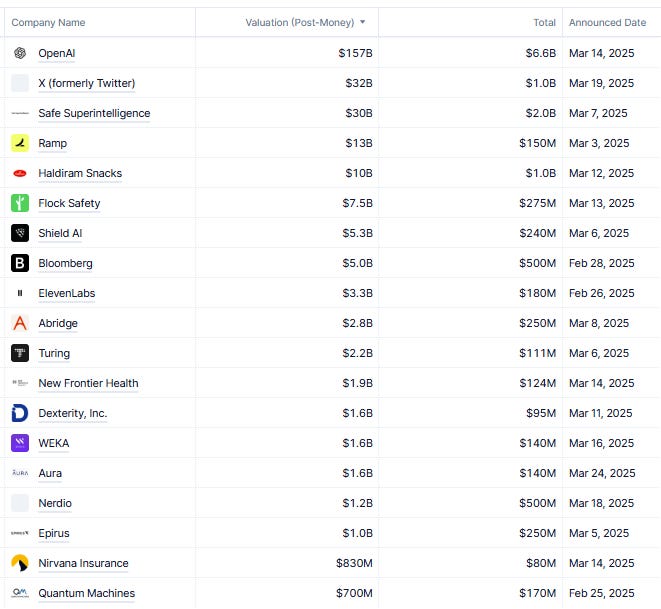Open the Nerdio company link
The image size is (661, 609).
click(x=55, y=503)
